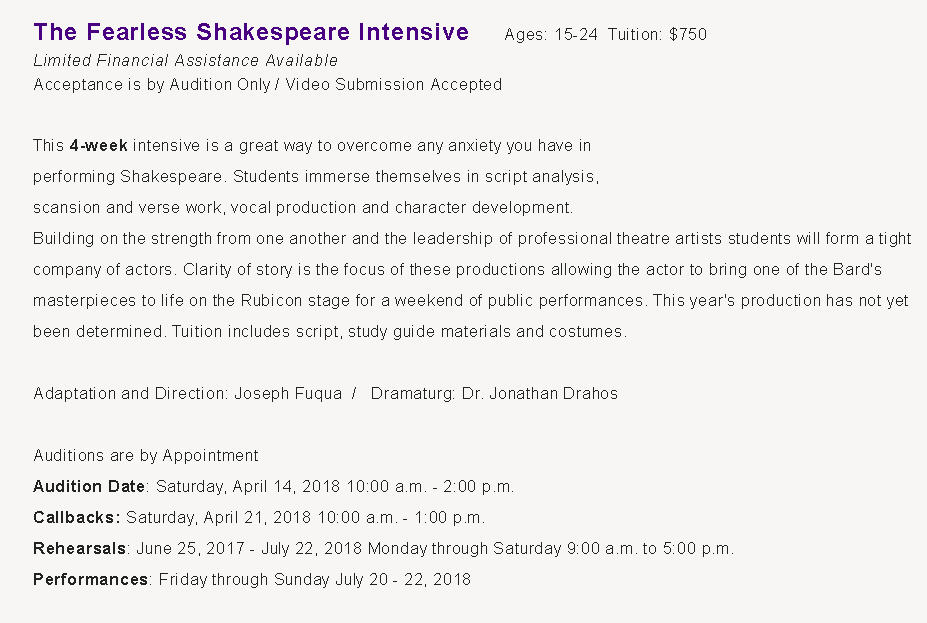Click Auditions are by Appointment line
The width and height of the screenshot is (927, 623).
point(146,456)
